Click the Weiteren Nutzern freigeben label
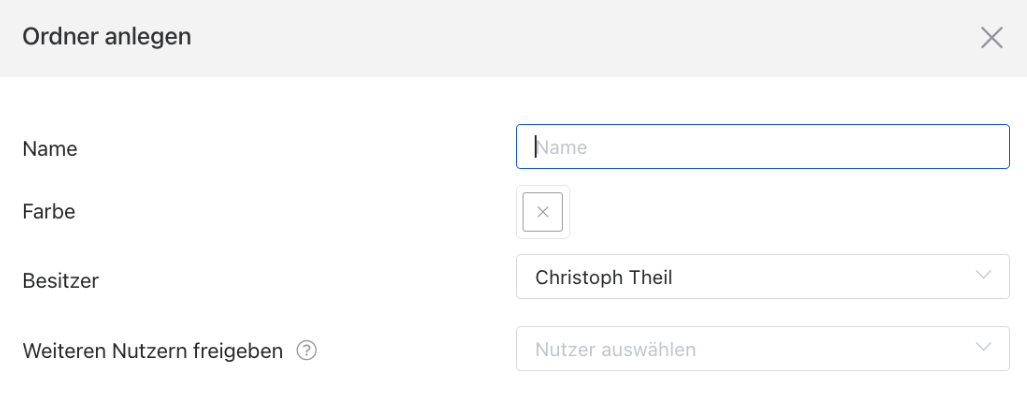 [x=153, y=351]
